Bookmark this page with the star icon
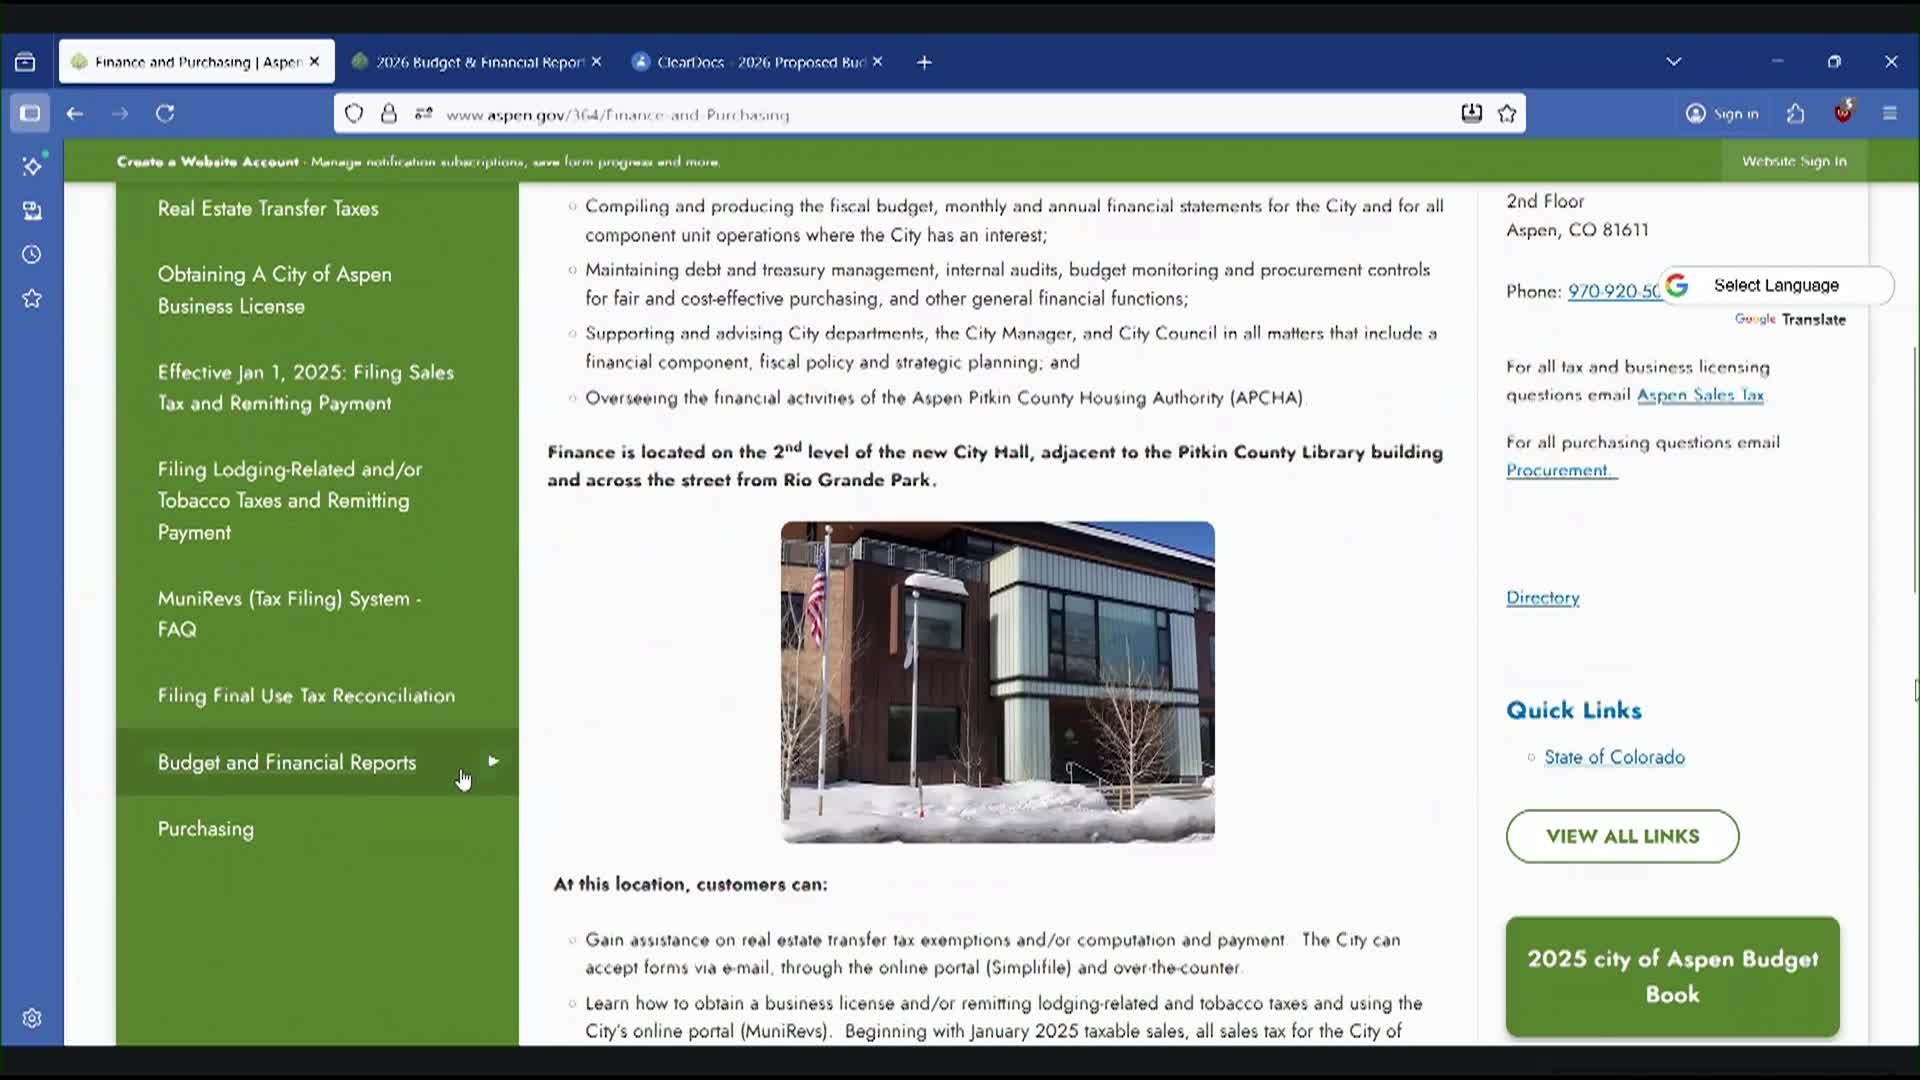This screenshot has width=1920, height=1080. tap(1508, 113)
